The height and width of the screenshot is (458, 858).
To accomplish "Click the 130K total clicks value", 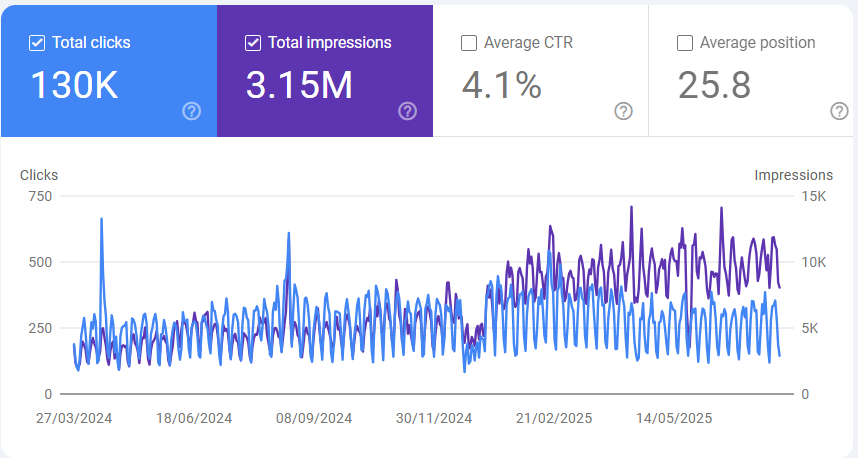I will (74, 86).
